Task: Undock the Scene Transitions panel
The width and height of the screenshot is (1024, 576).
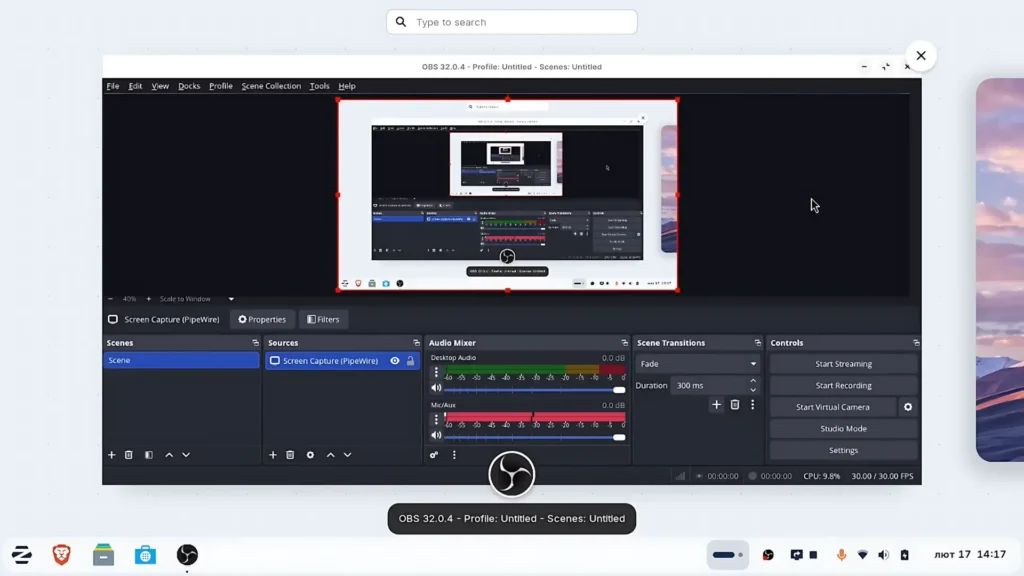Action: click(x=758, y=343)
